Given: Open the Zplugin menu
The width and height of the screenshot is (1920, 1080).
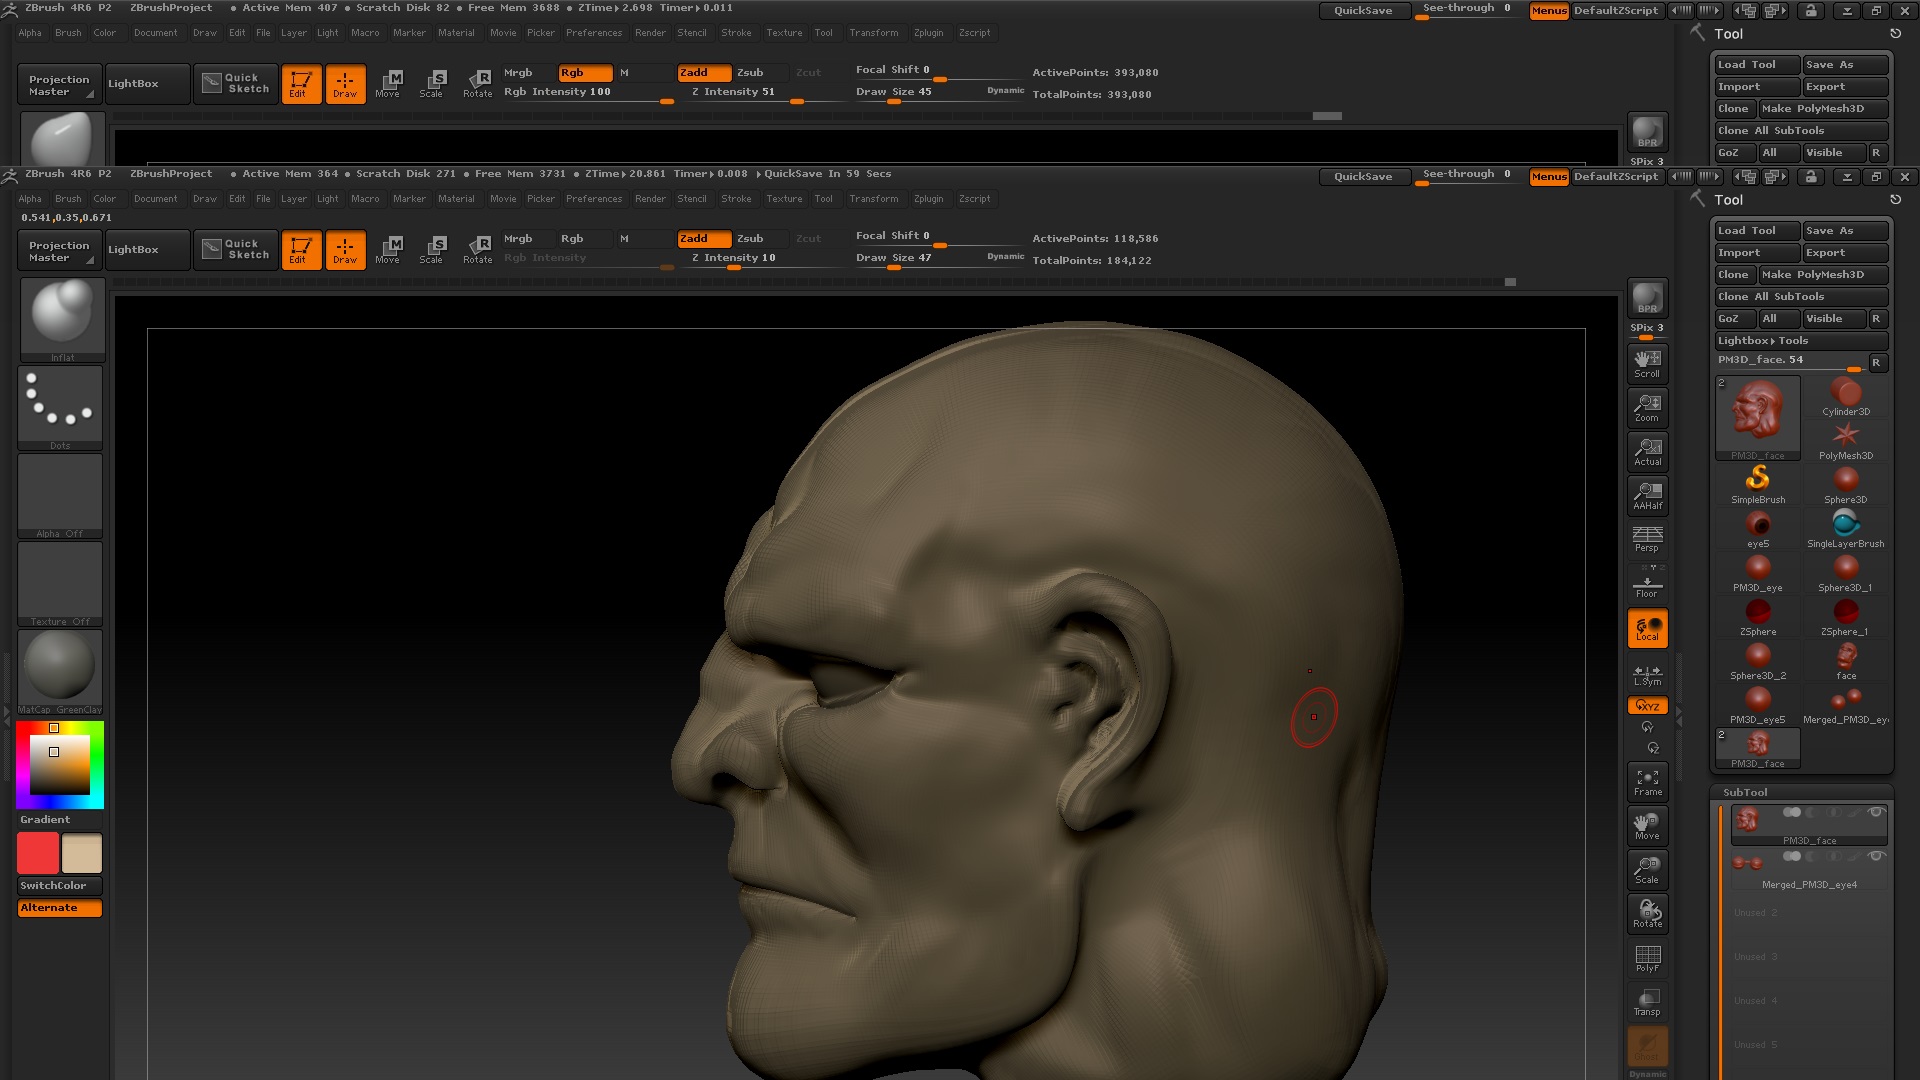Looking at the screenshot, I should [x=928, y=198].
